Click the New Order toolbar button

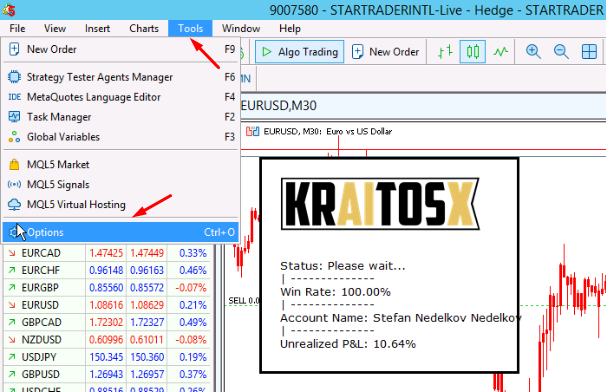385,51
